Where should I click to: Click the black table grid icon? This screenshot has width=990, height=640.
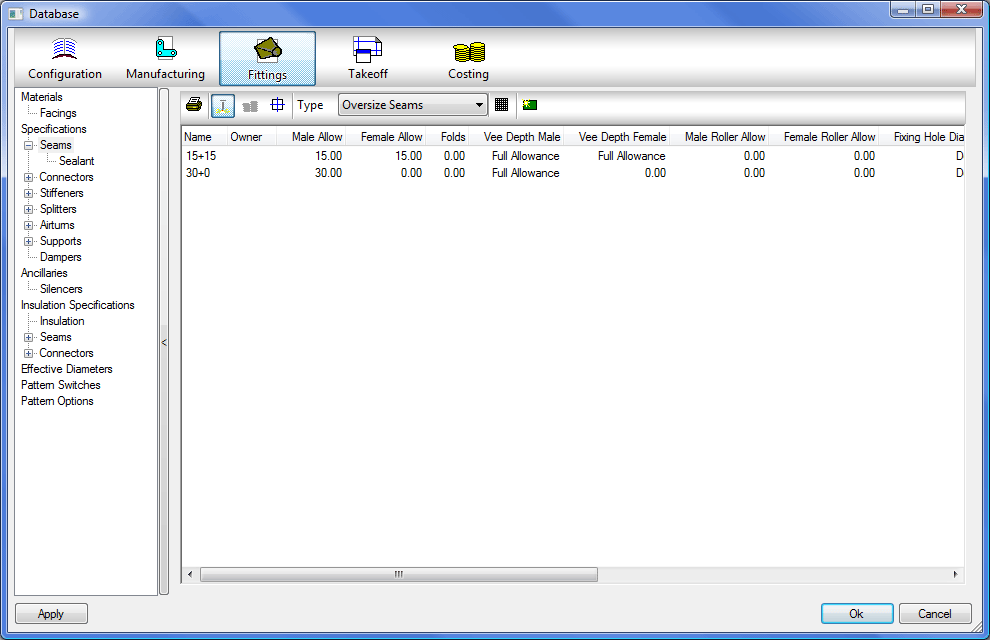pyautogui.click(x=501, y=105)
